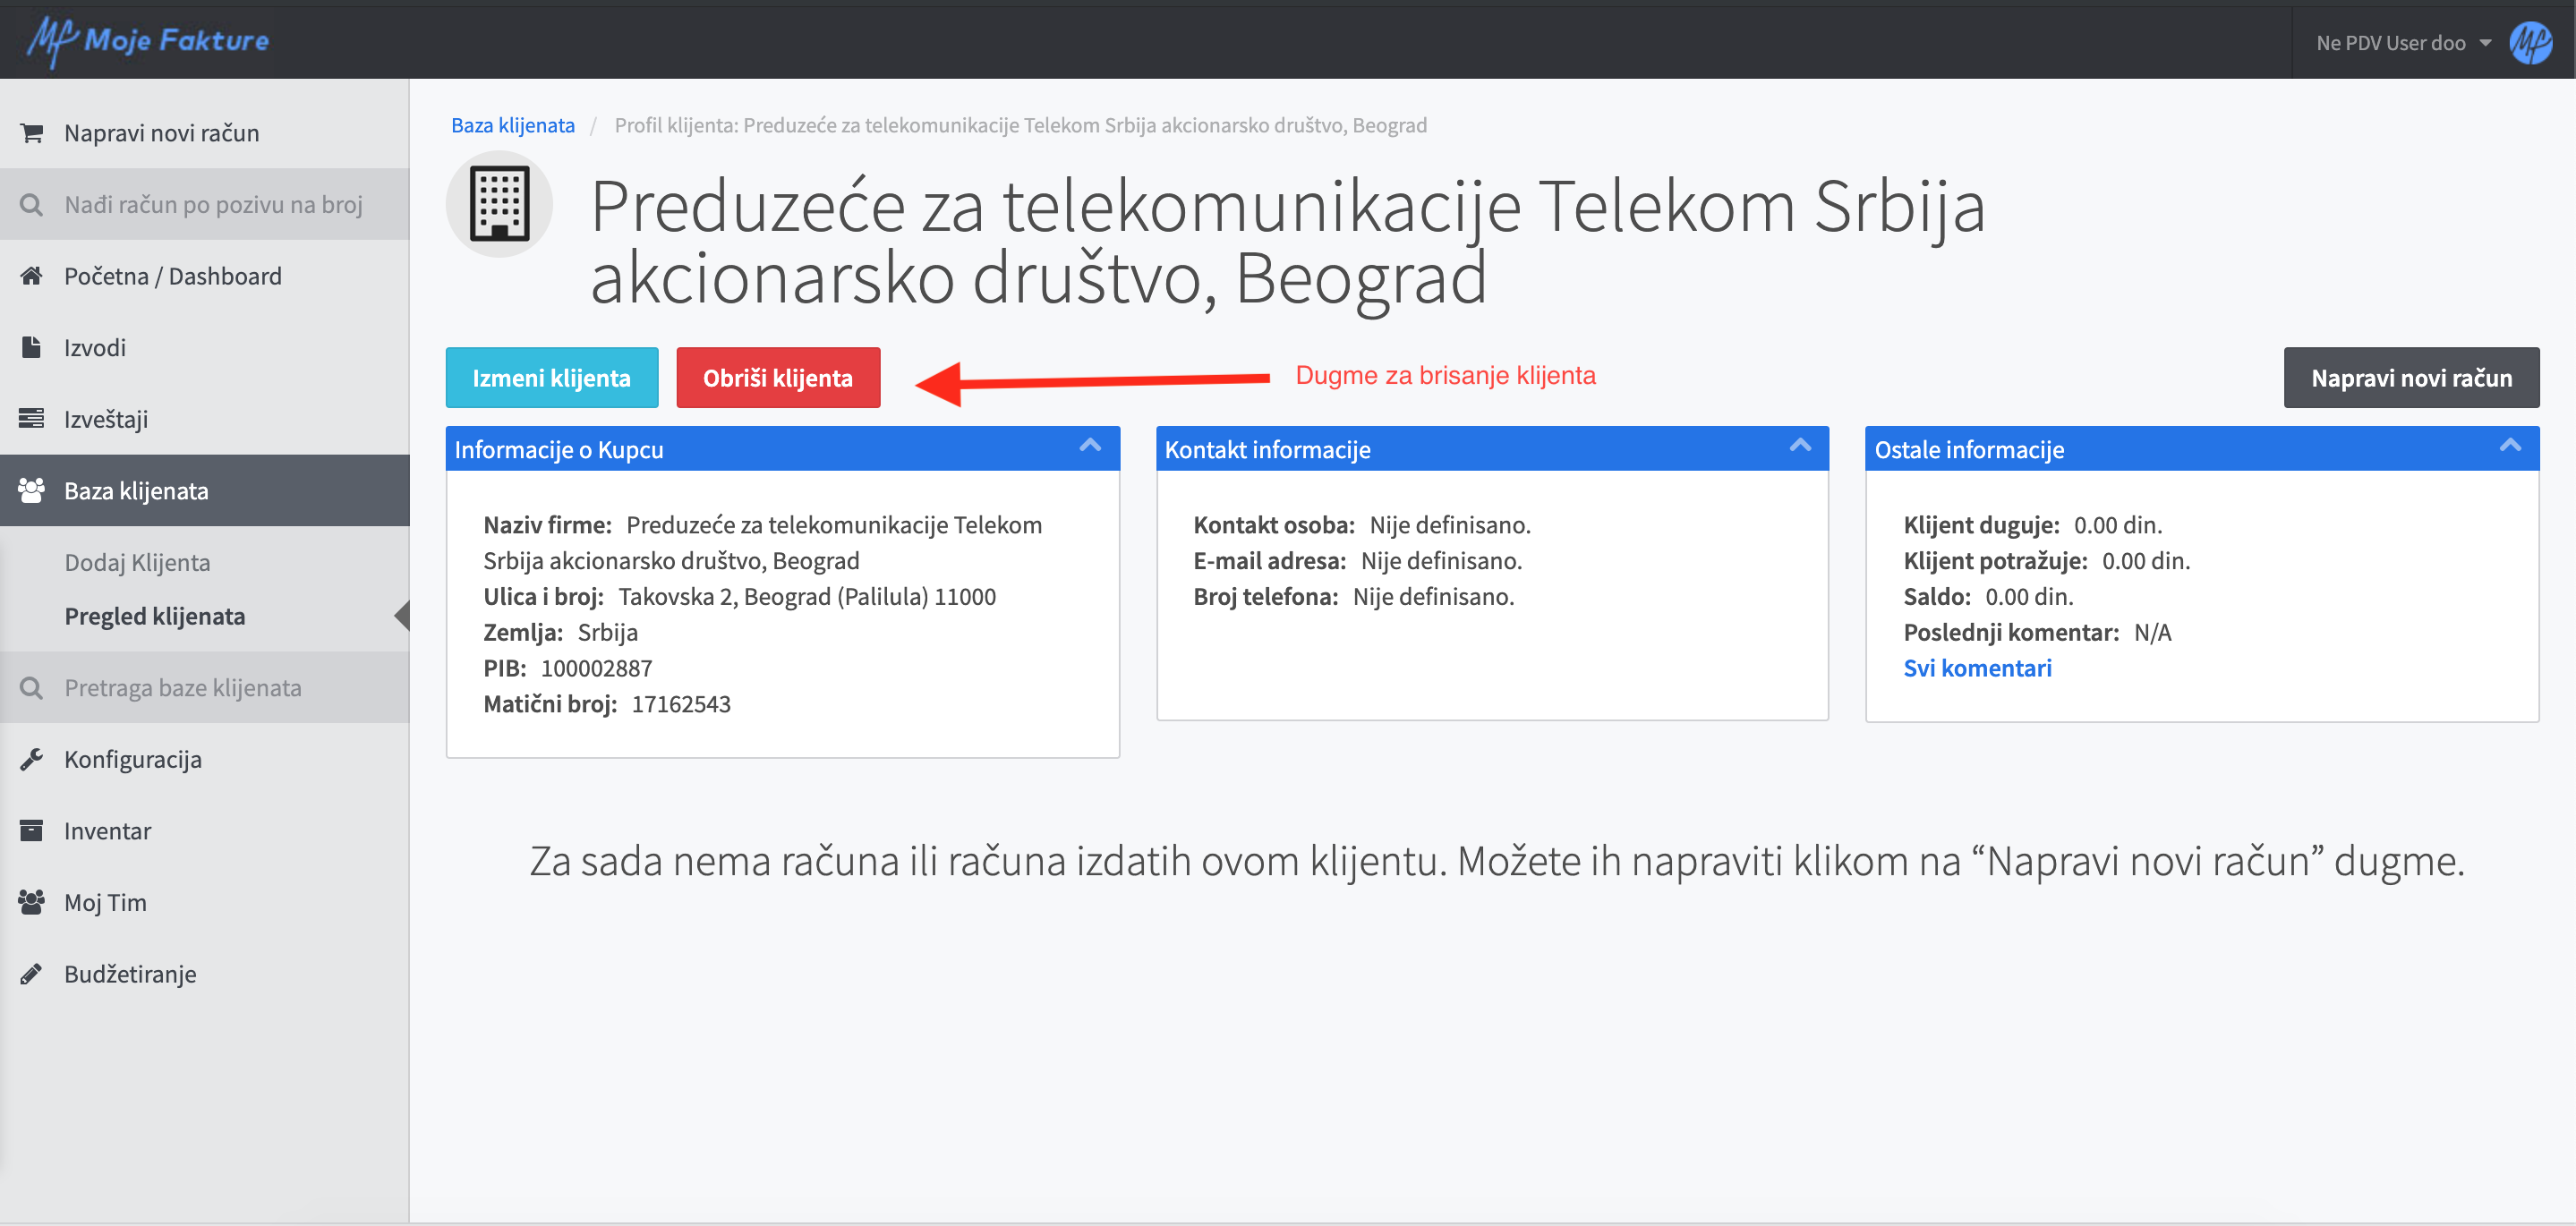Click the Profil klijenta breadcrumb text
Screen dimensions: 2576x1226
(1021, 126)
